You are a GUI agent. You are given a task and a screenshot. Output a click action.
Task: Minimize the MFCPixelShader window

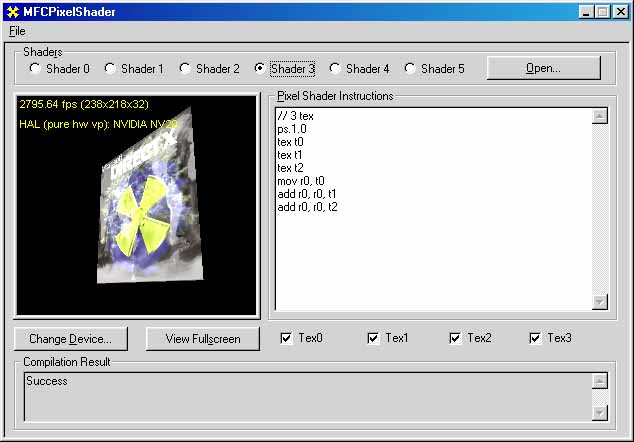(x=586, y=12)
